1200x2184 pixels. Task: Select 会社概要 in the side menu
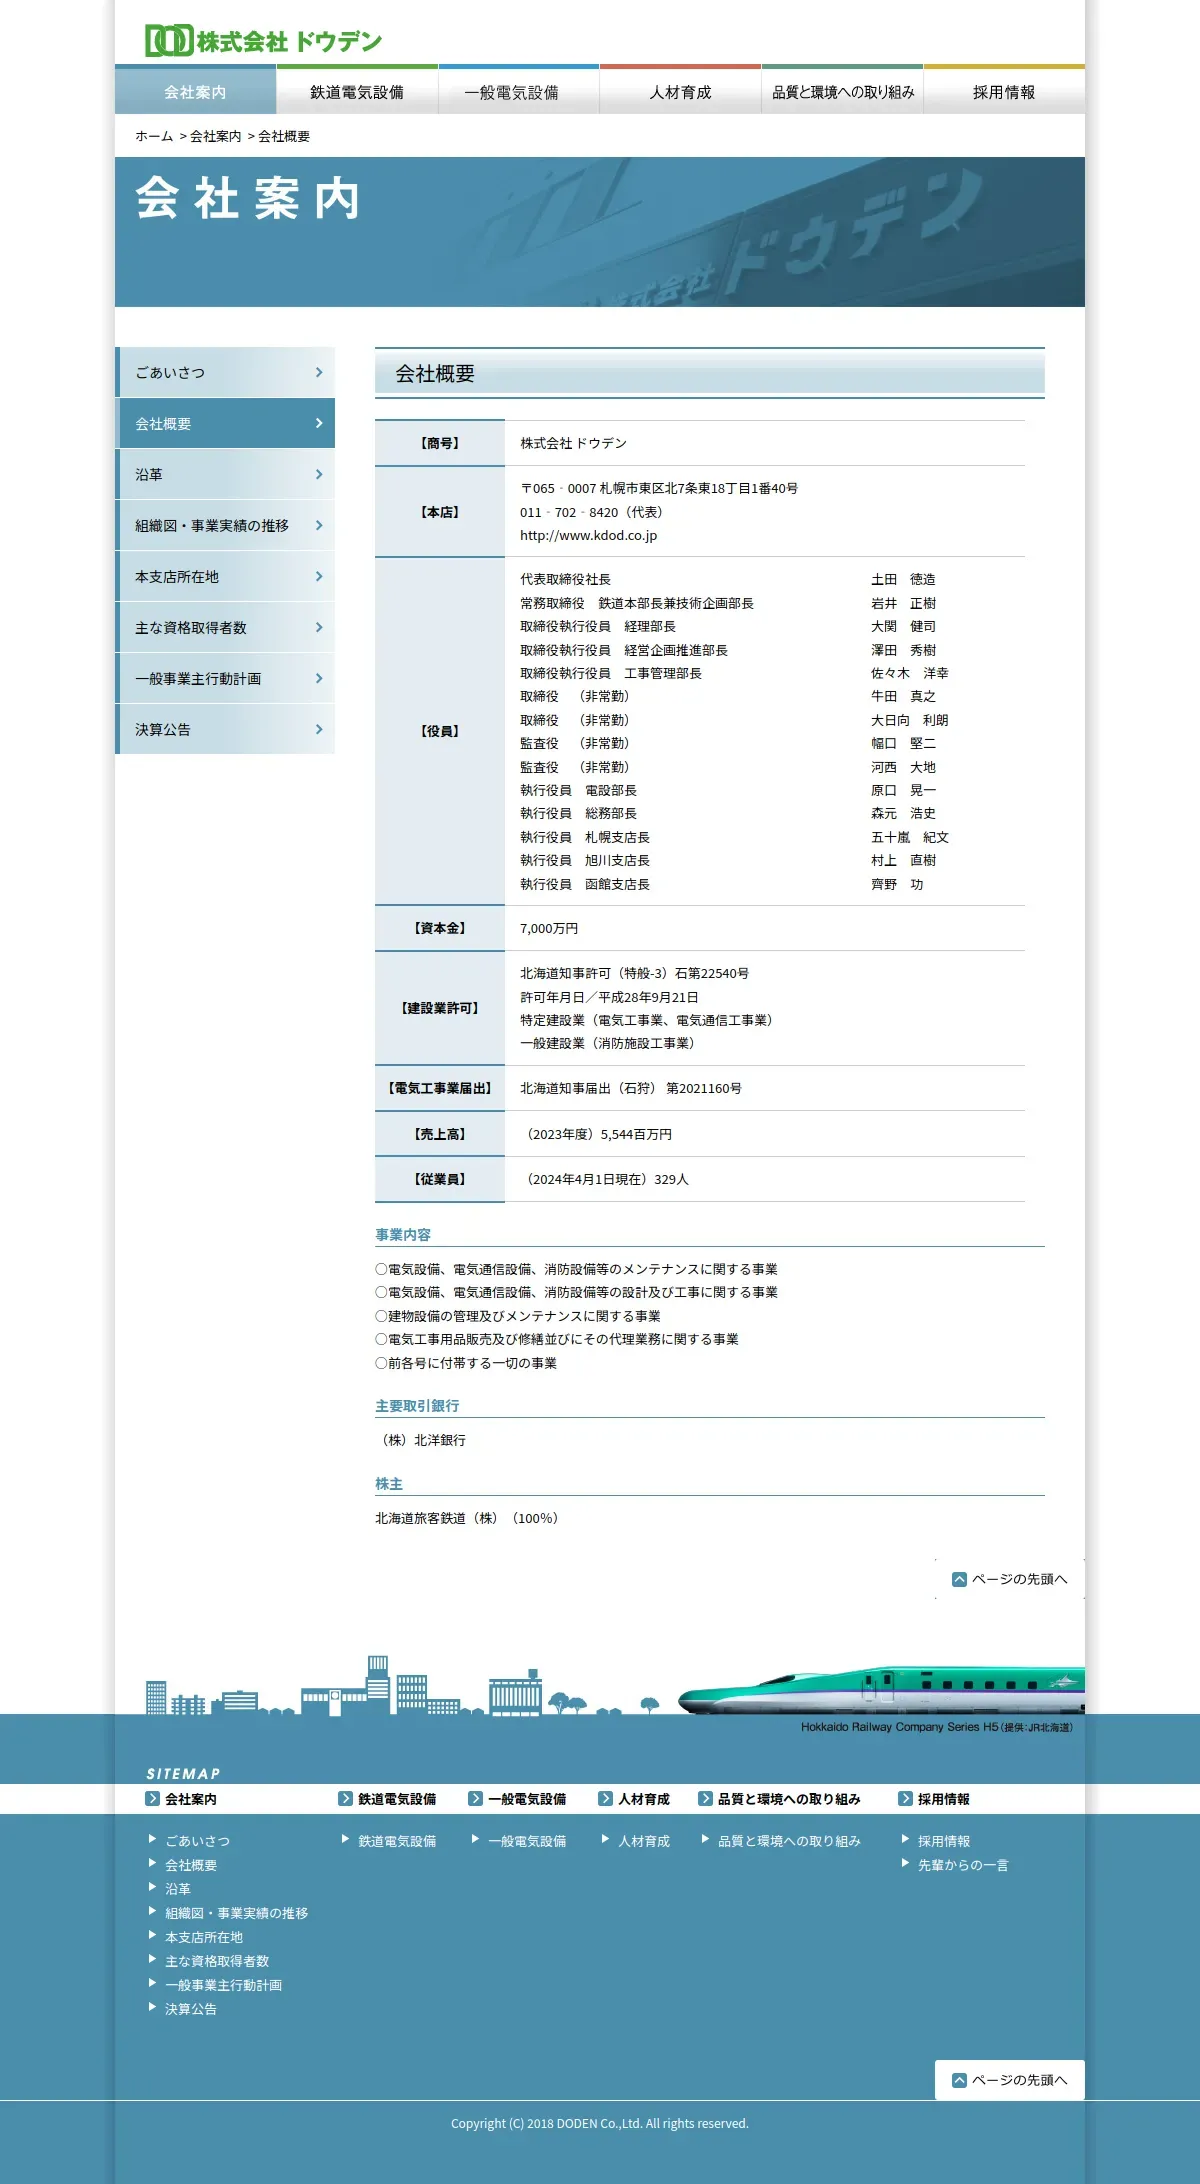[225, 423]
